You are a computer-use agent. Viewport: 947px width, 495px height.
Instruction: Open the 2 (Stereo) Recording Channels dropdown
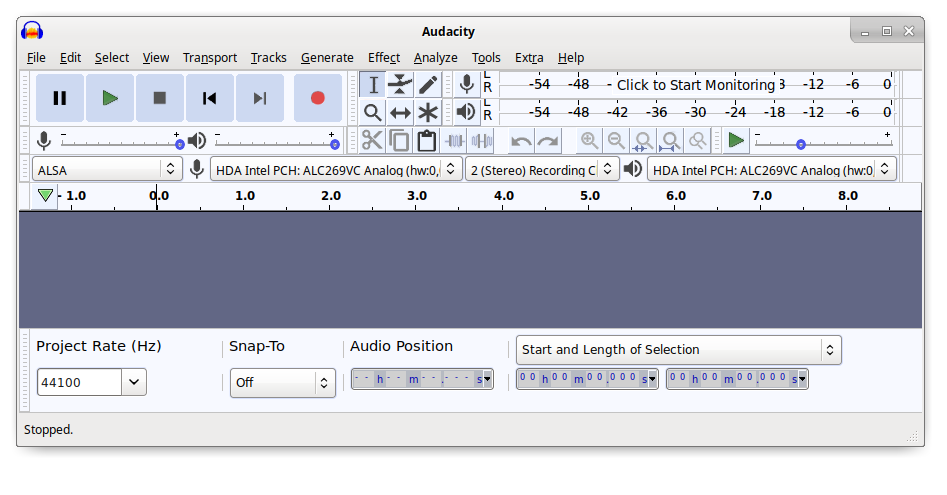[542, 170]
